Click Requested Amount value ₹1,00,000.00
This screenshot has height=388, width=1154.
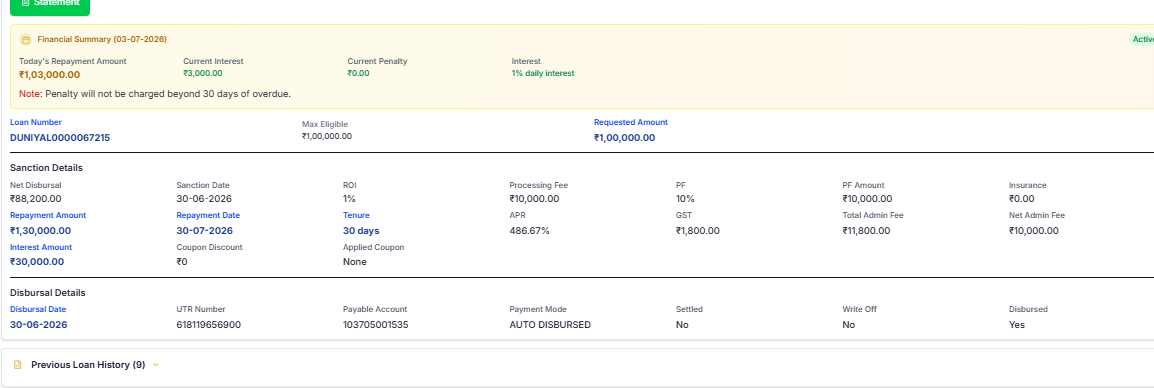(x=625, y=138)
